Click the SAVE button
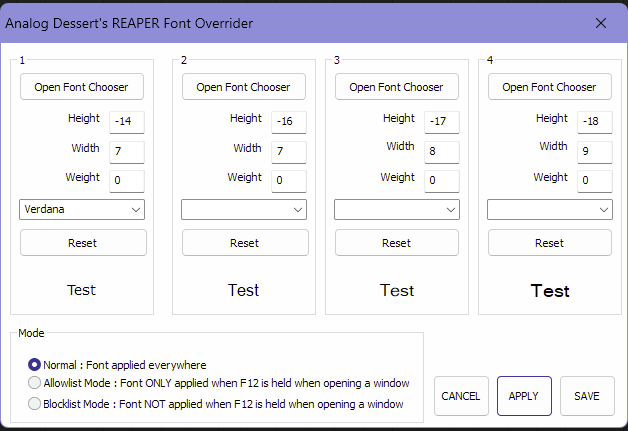This screenshot has height=431, width=628. (587, 396)
